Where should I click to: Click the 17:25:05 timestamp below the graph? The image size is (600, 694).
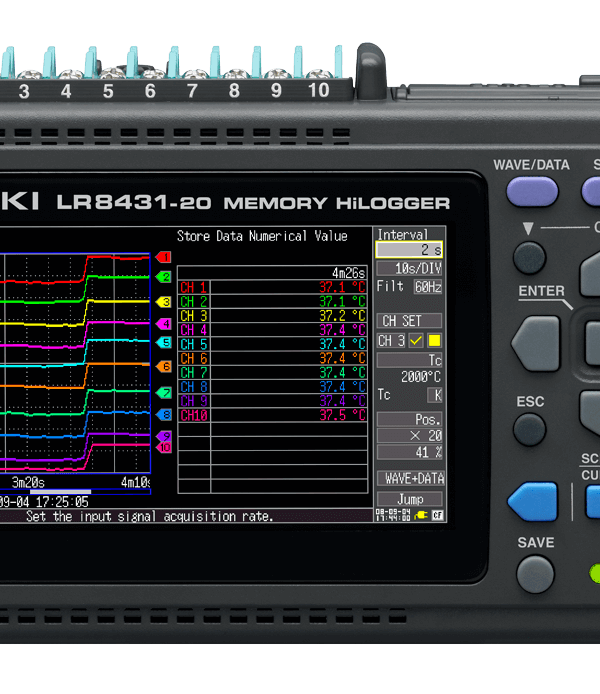point(62,502)
